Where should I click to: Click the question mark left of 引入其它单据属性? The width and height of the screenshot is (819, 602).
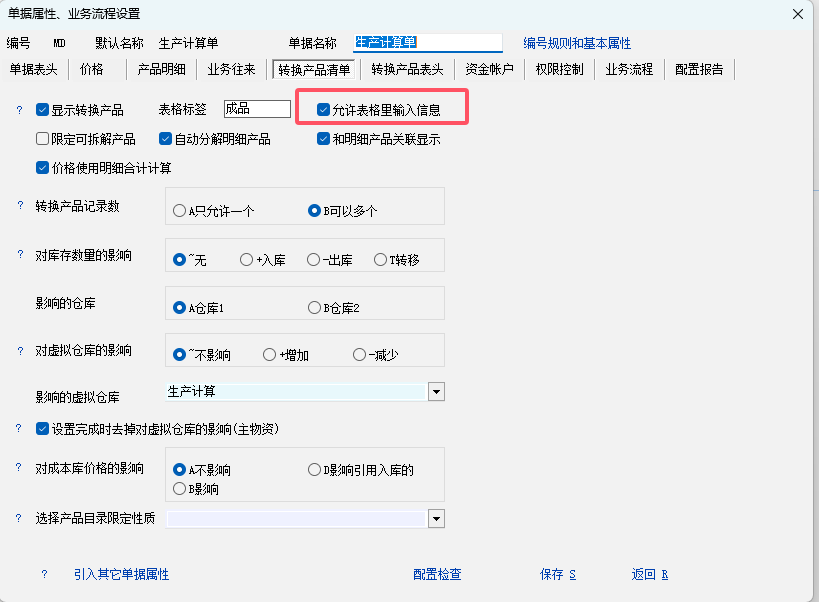[44, 575]
